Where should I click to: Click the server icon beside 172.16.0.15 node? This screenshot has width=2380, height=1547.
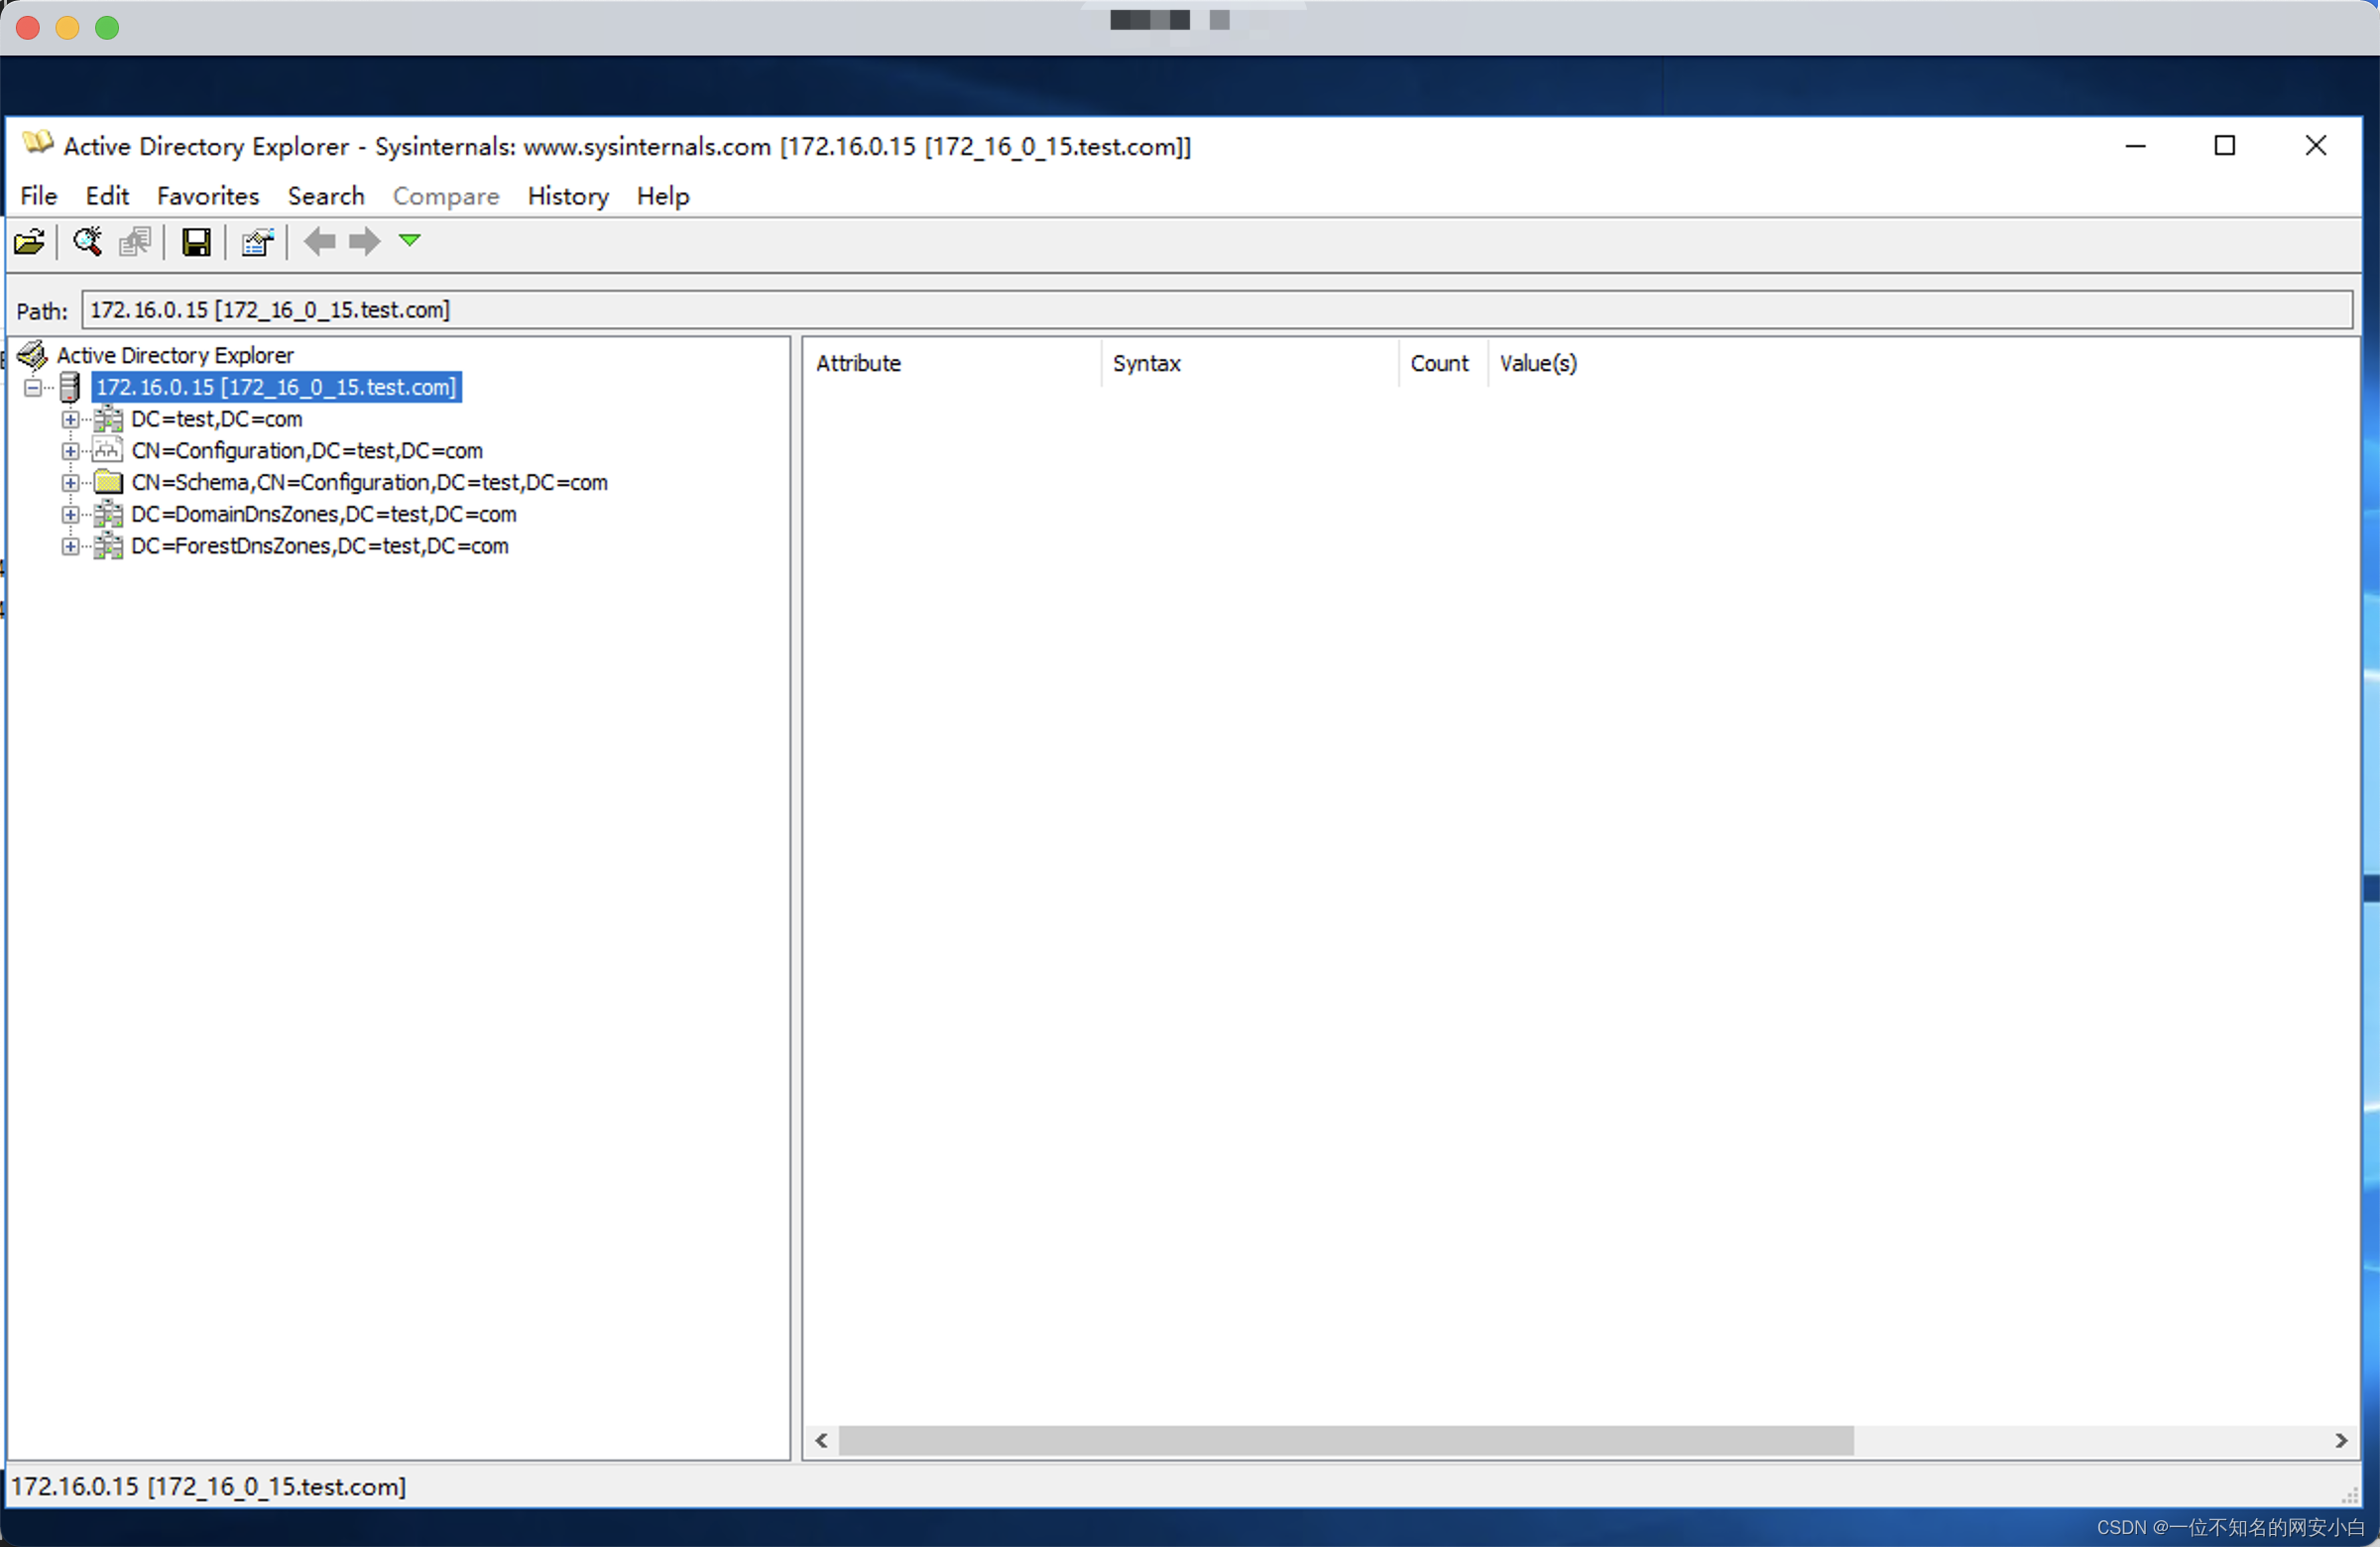click(x=69, y=387)
